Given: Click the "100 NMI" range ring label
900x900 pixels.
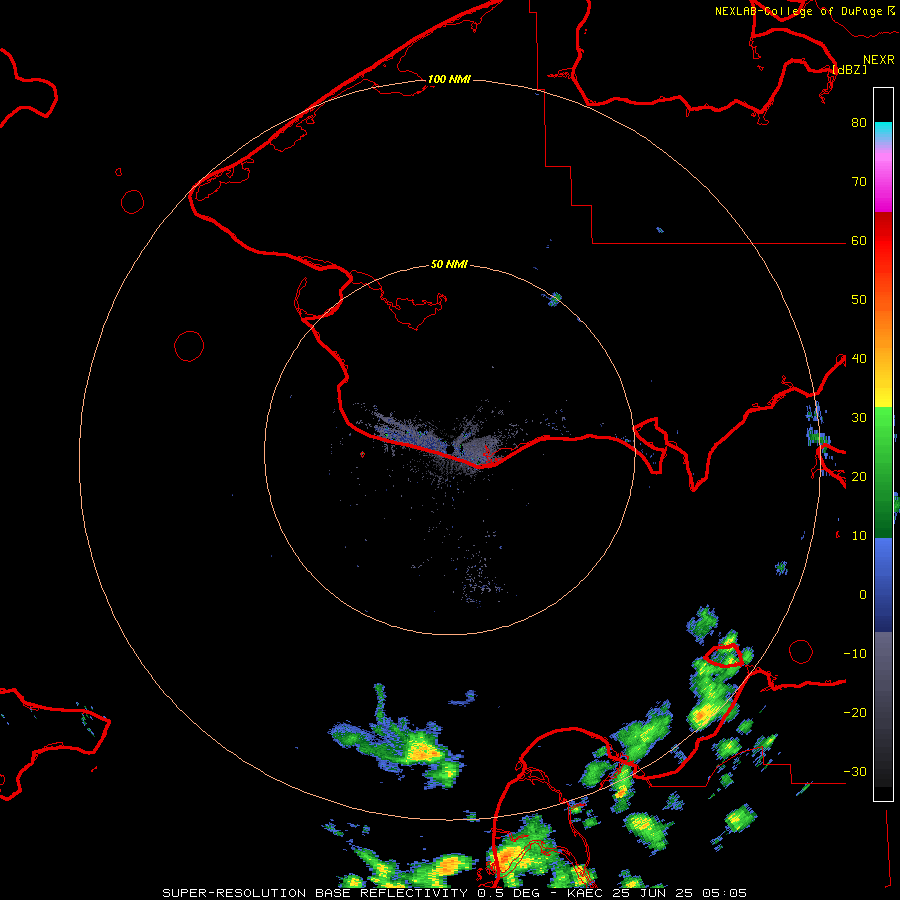Looking at the screenshot, I should (x=449, y=79).
